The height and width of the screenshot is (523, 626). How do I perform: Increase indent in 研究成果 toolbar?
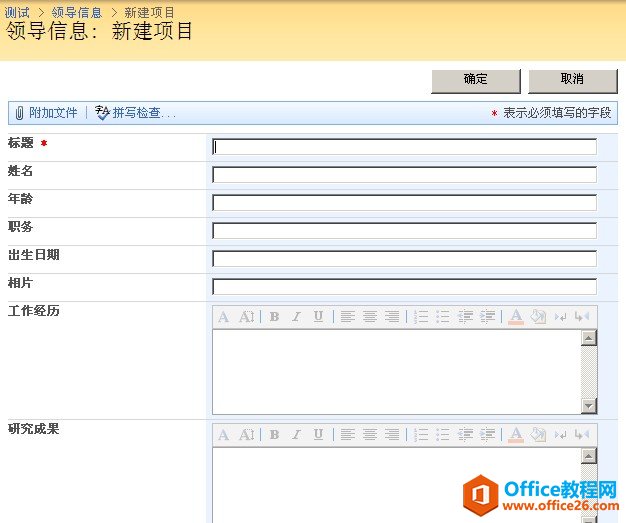point(487,435)
